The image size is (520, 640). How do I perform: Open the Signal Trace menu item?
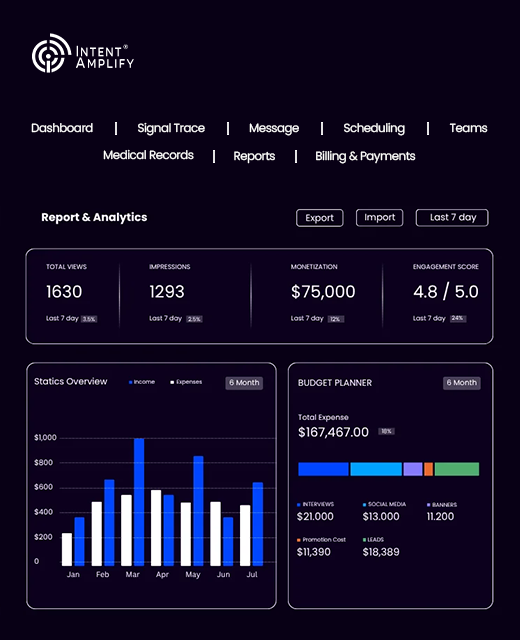click(171, 128)
